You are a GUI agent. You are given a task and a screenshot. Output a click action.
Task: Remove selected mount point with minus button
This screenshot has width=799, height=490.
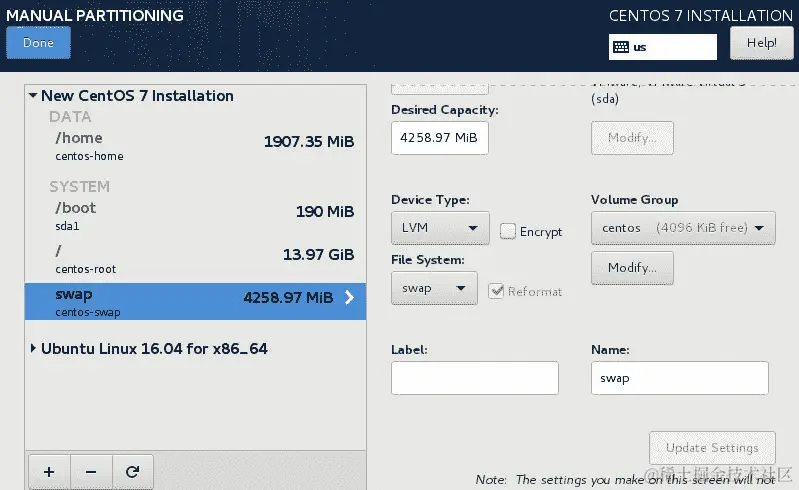pos(91,472)
